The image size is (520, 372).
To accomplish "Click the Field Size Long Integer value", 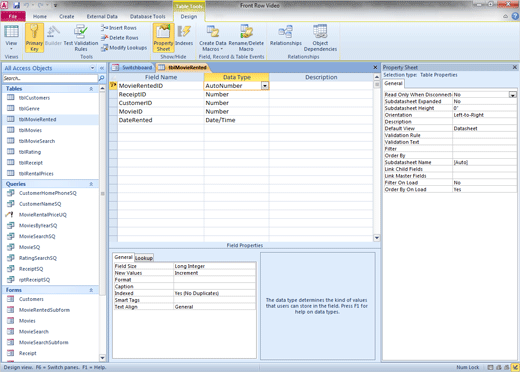I will coord(215,266).
